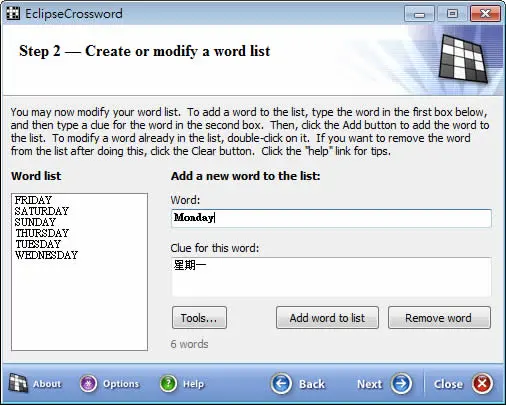This screenshot has height=406, width=506.
Task: Select THURSDAY in the word list
Action: (x=42, y=233)
